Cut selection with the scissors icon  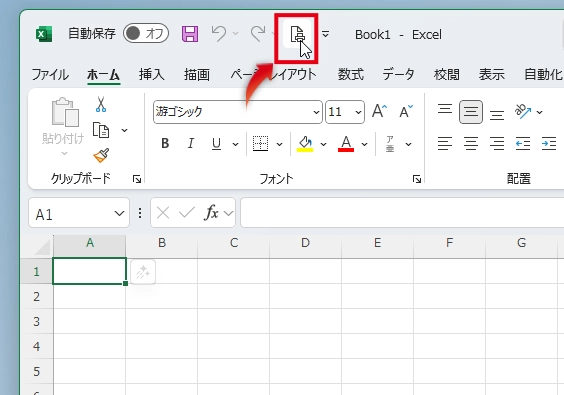tap(101, 104)
